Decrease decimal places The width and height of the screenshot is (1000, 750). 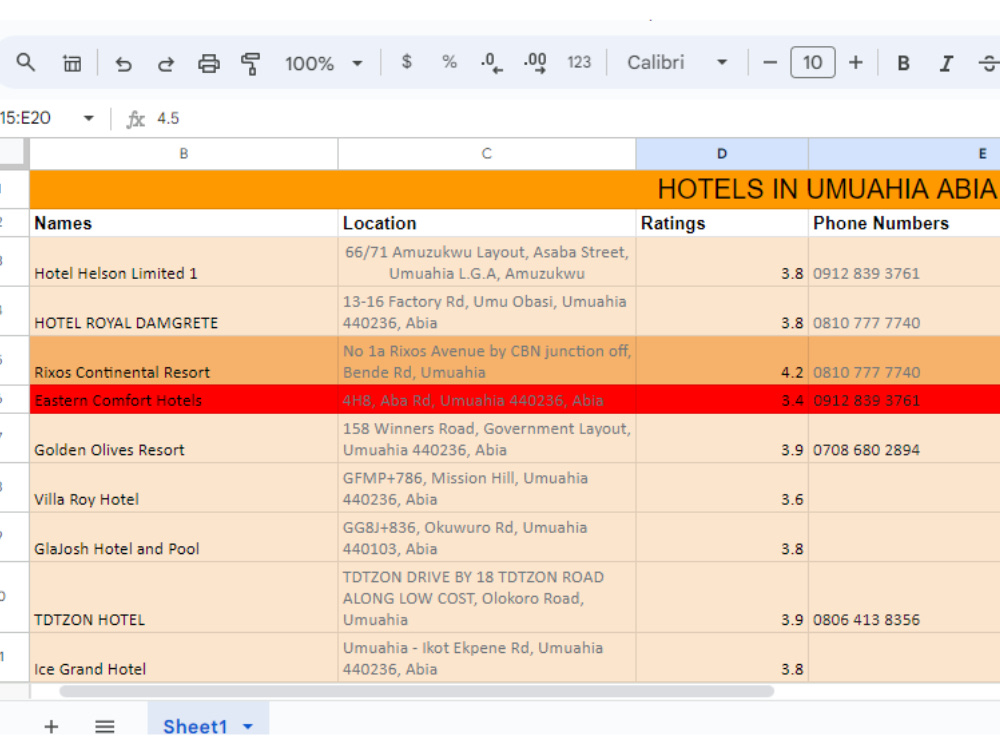491,62
